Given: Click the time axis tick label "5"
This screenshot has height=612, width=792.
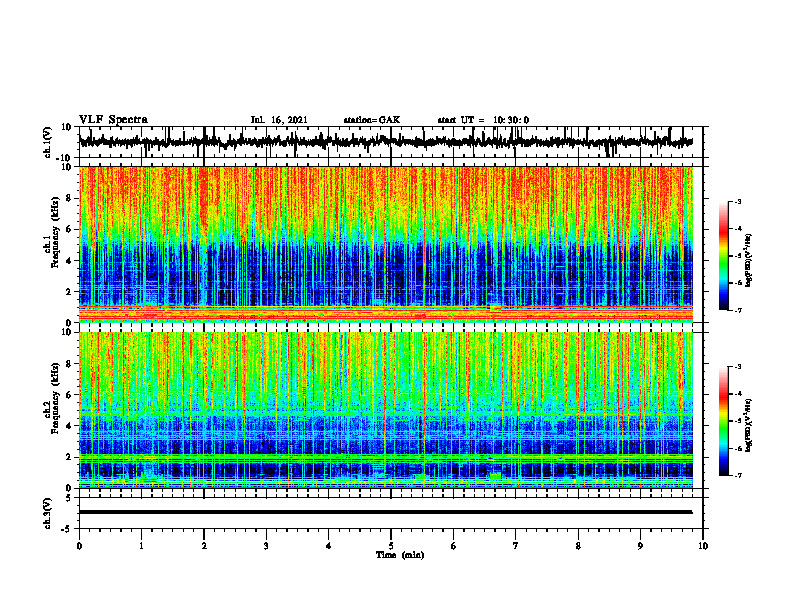Looking at the screenshot, I should pos(391,546).
